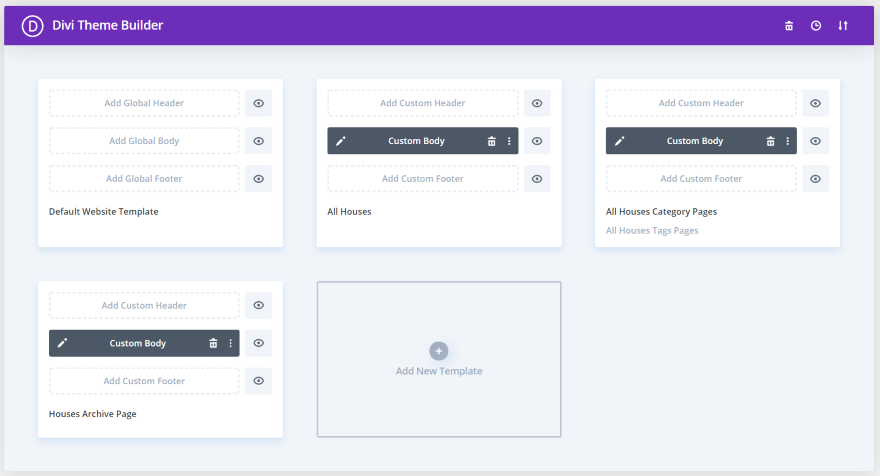
Task: Add Custom Header to Houses Archive Page
Action: click(144, 305)
